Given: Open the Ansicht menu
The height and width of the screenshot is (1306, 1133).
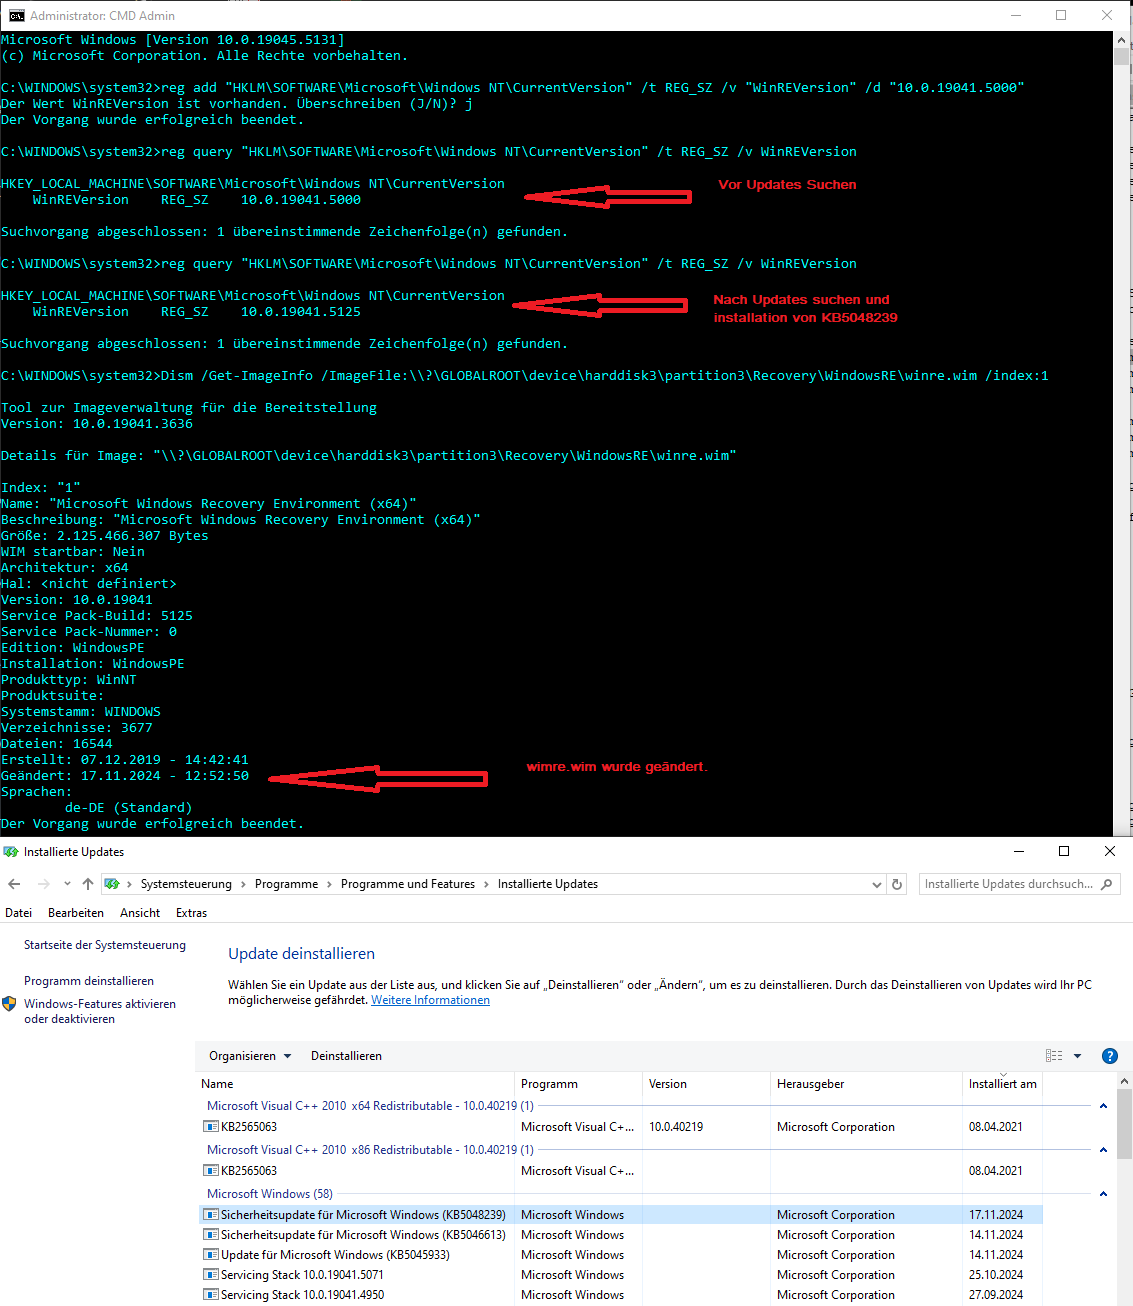Looking at the screenshot, I should pos(140,913).
